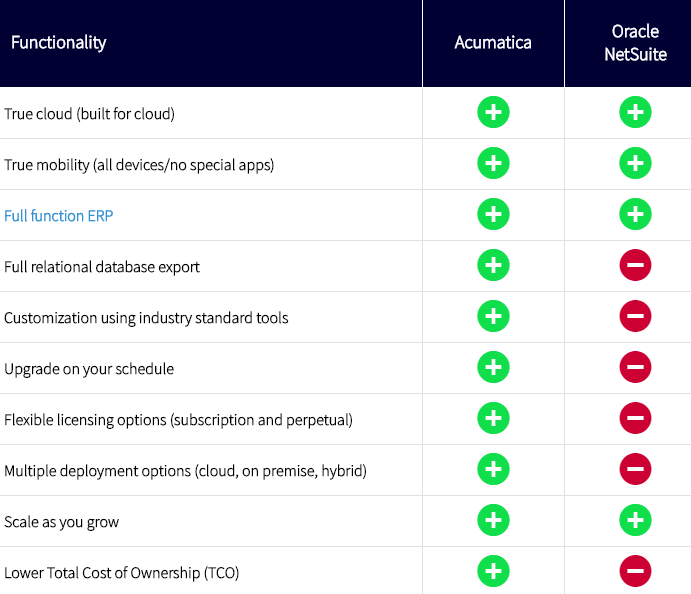Click Acumatica's plus icon for Full function ERP
Image resolution: width=691 pixels, height=594 pixels.
coord(493,215)
